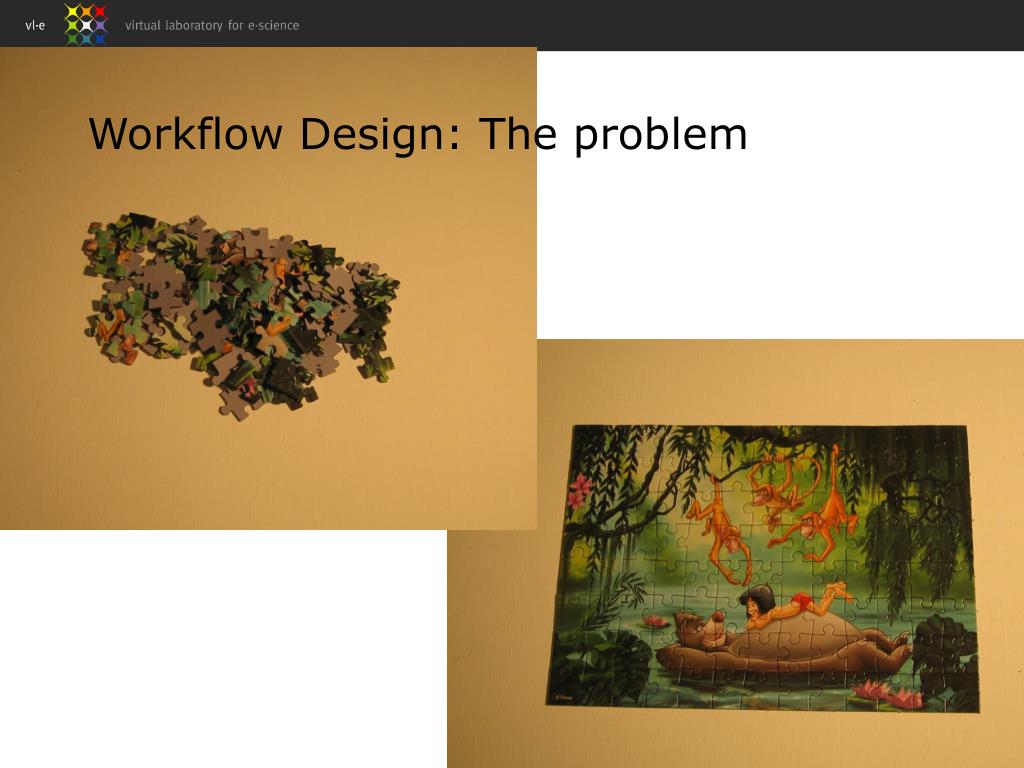Click the 'Workflow Design: The problem' title
Image resolution: width=1024 pixels, height=768 pixels.
click(x=417, y=135)
